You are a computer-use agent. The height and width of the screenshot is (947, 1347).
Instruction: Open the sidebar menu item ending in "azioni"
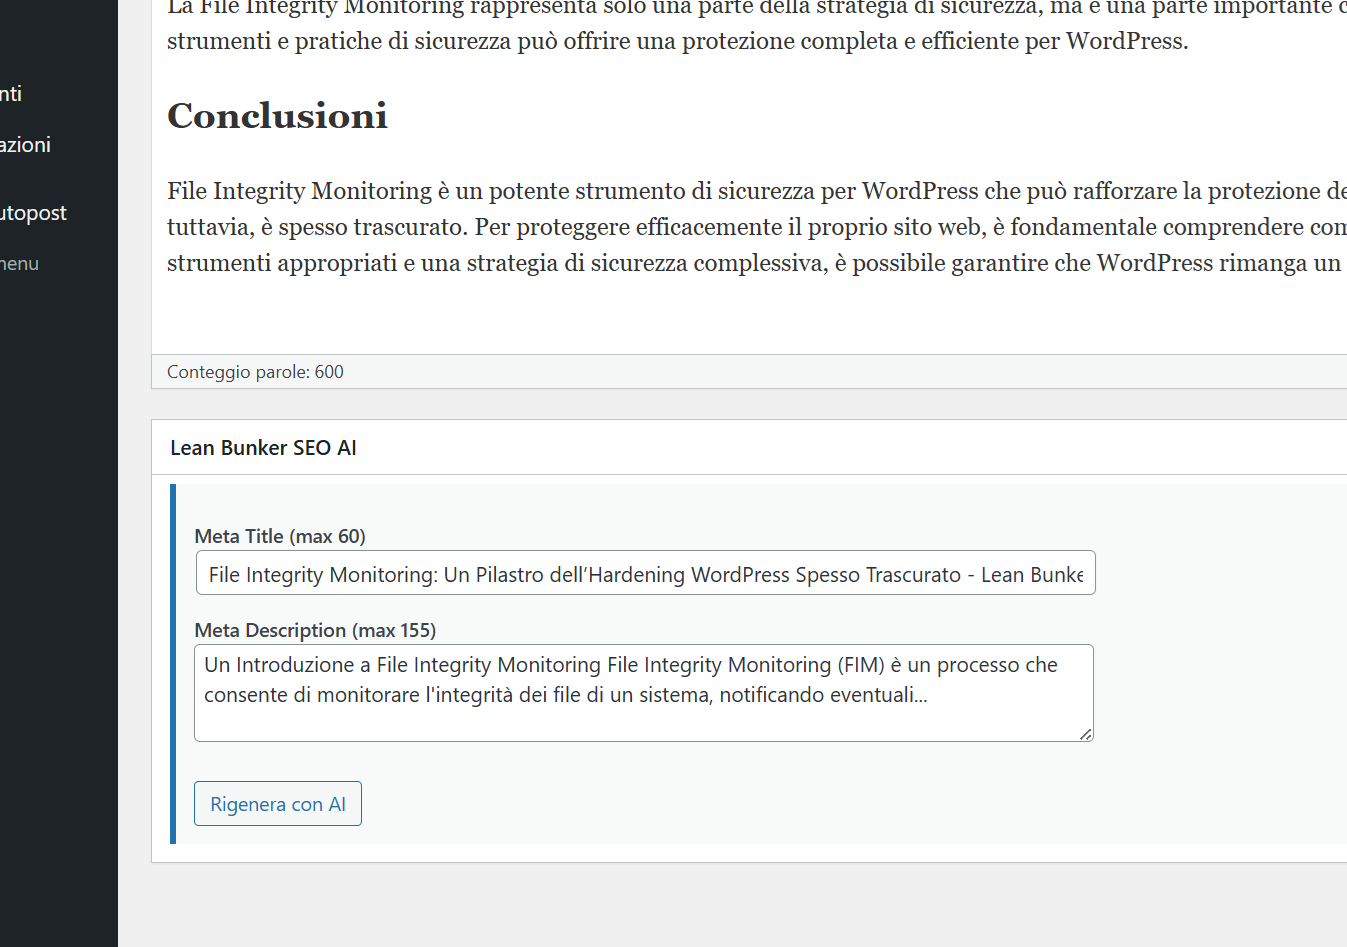point(25,145)
